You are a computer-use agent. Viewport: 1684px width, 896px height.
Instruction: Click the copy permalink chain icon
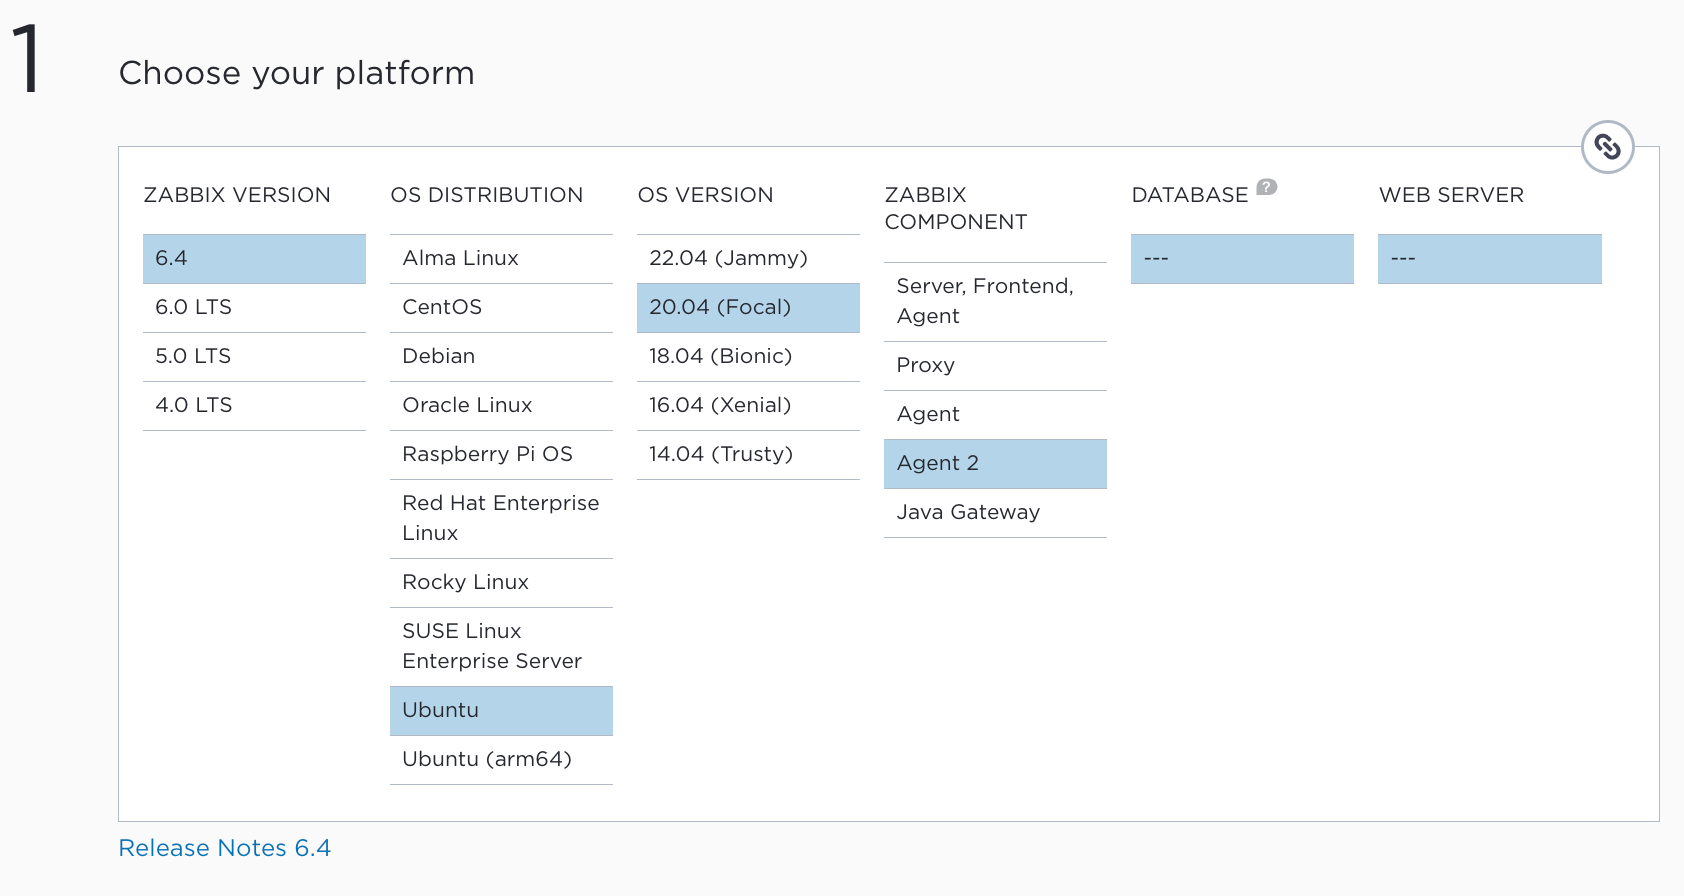tap(1607, 147)
